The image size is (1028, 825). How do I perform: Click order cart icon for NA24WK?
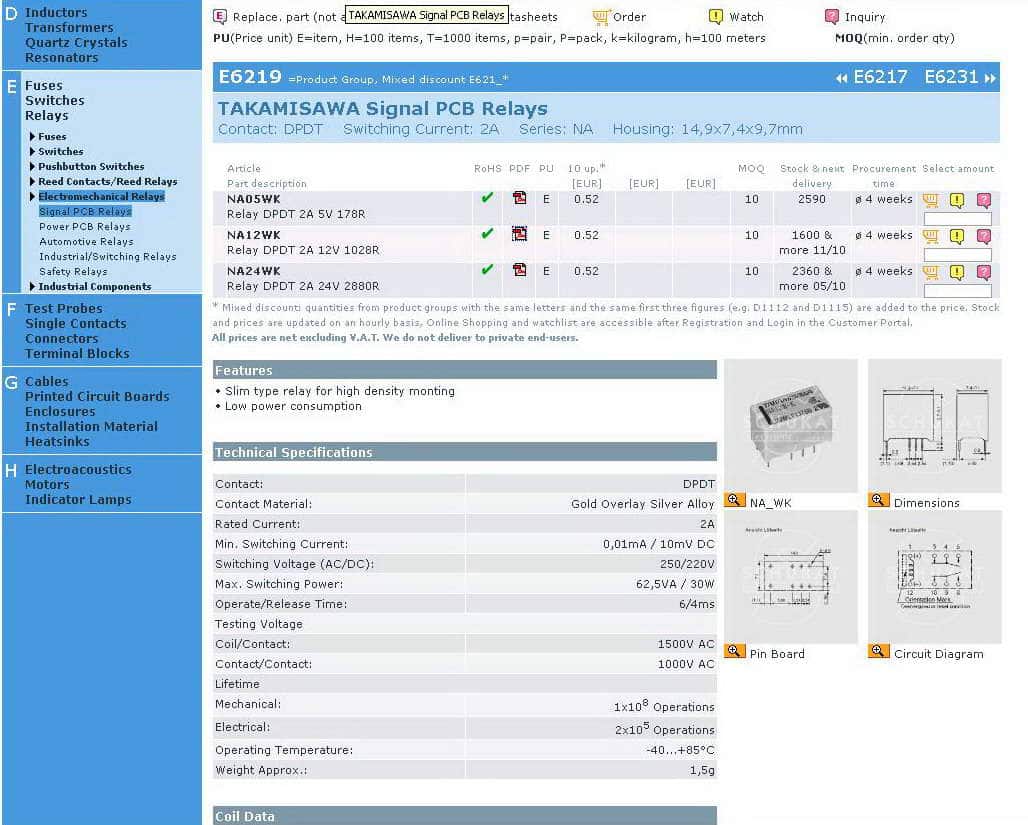click(x=930, y=272)
